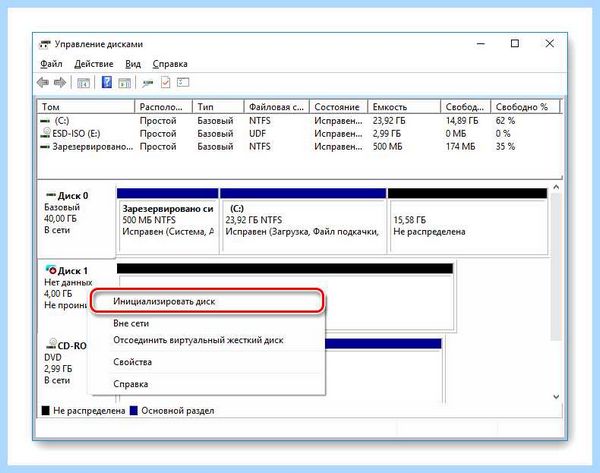Sort by the Файловая с... column header
Image resolution: width=600 pixels, height=473 pixels.
pos(277,107)
